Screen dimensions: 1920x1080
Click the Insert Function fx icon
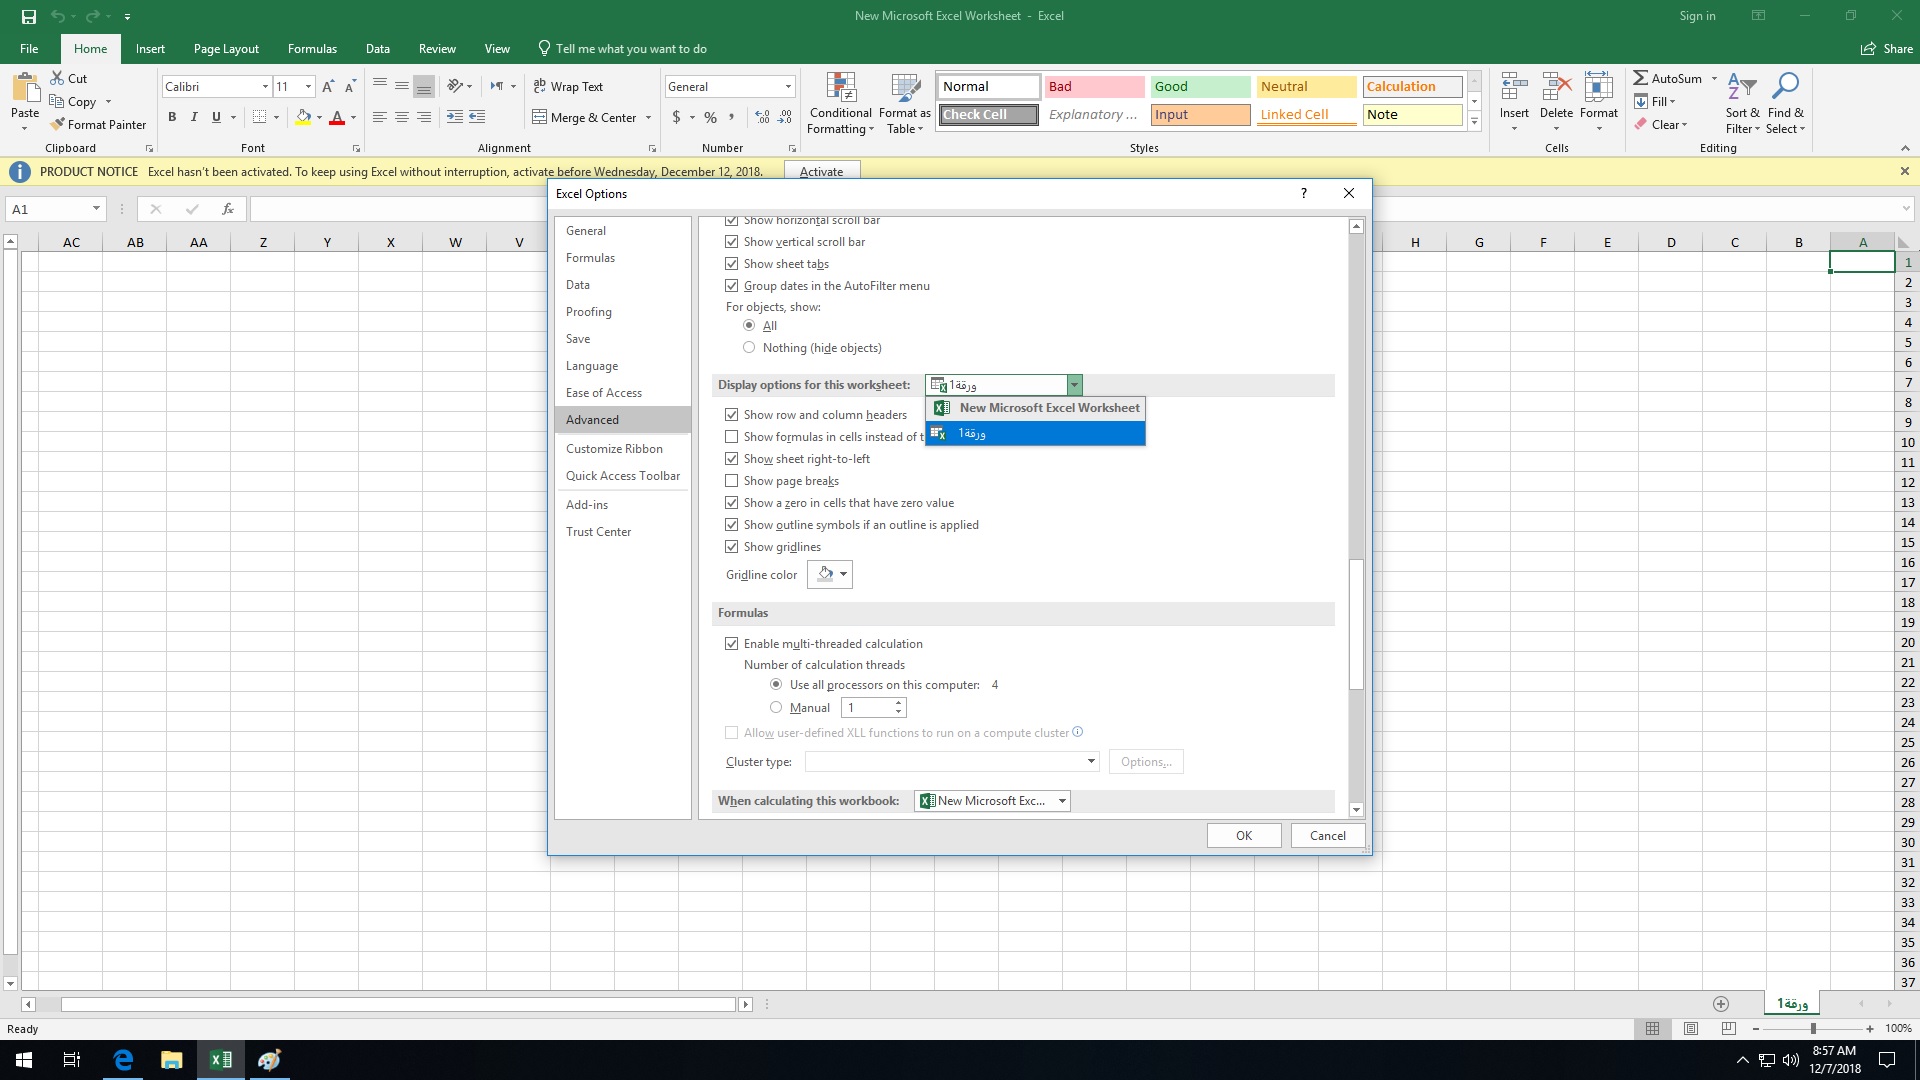coord(228,209)
